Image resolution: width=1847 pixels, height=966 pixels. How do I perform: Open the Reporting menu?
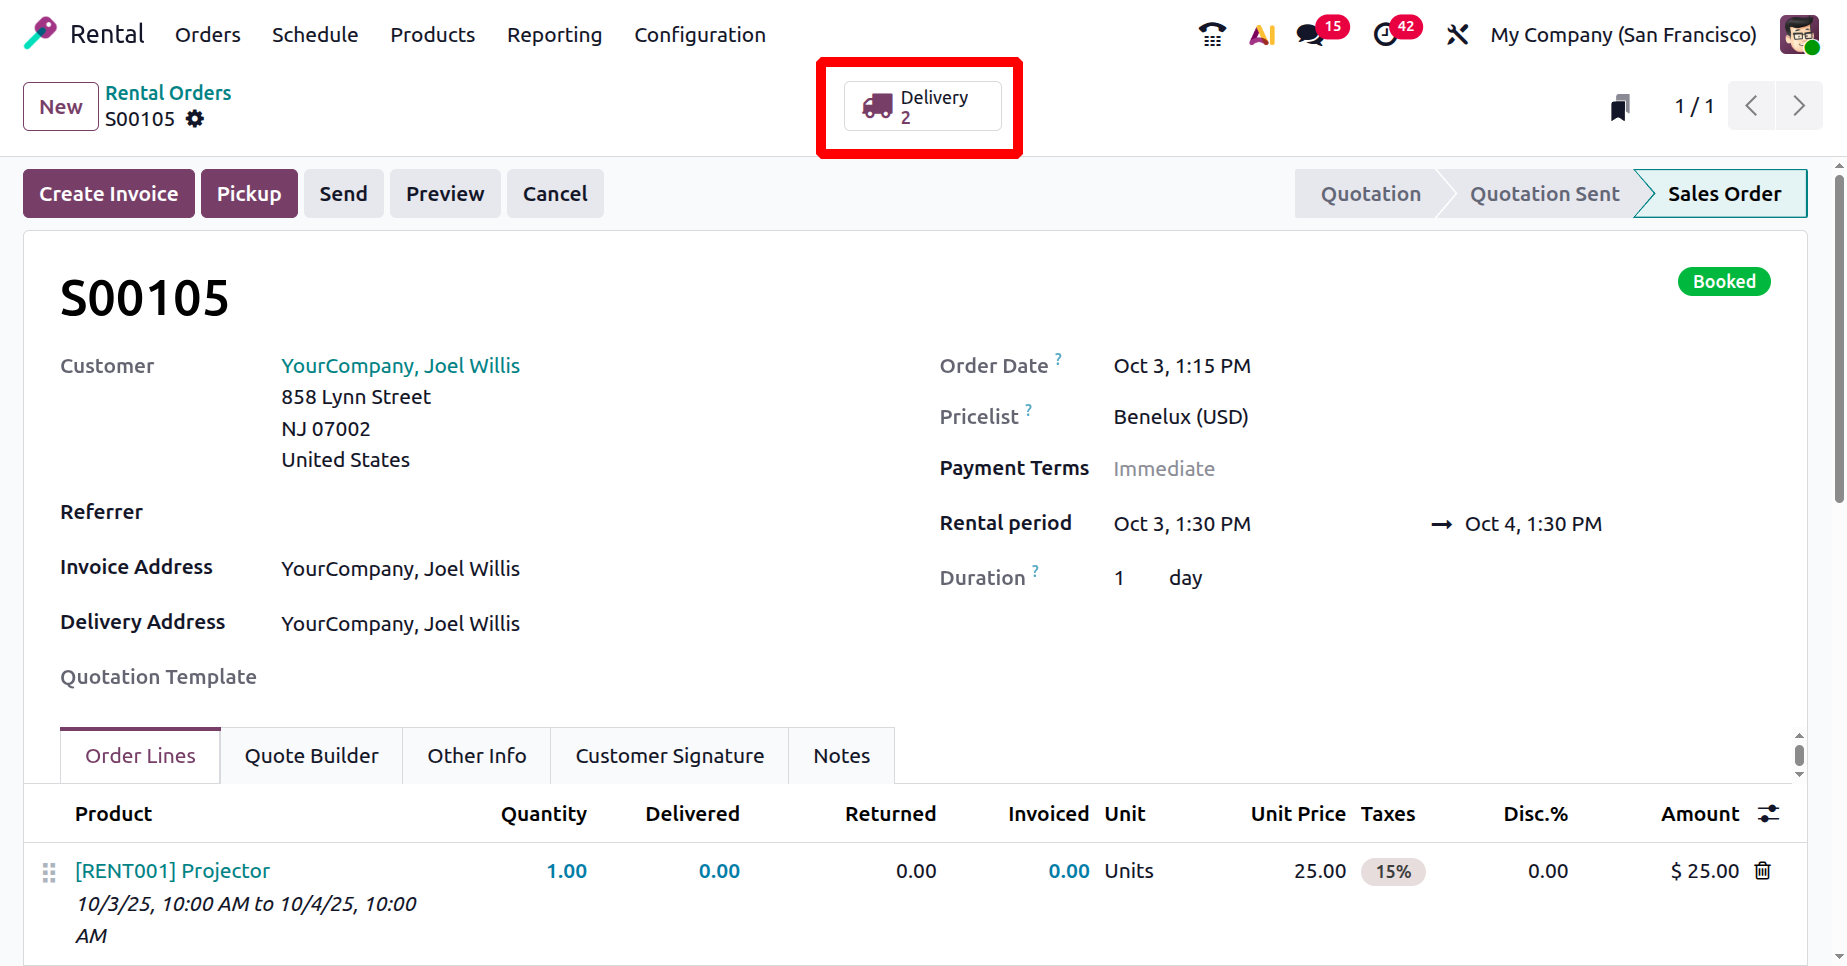coord(554,35)
